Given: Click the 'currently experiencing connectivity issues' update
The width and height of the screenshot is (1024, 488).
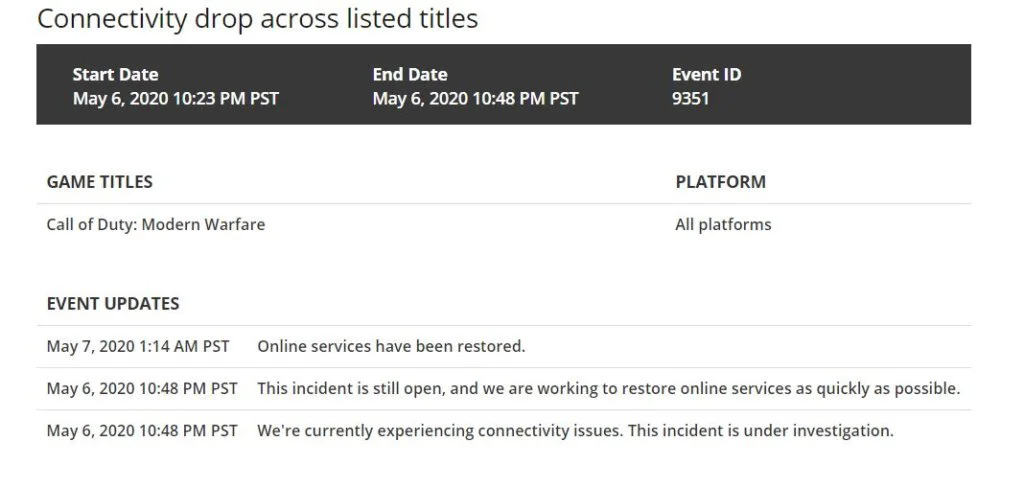Looking at the screenshot, I should point(575,431).
